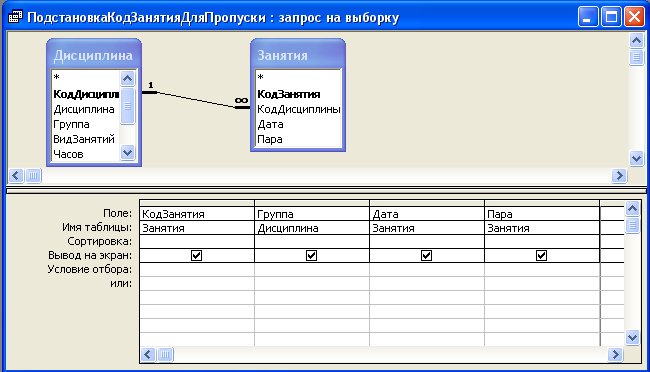Click sort cell in Группа column

pos(312,241)
